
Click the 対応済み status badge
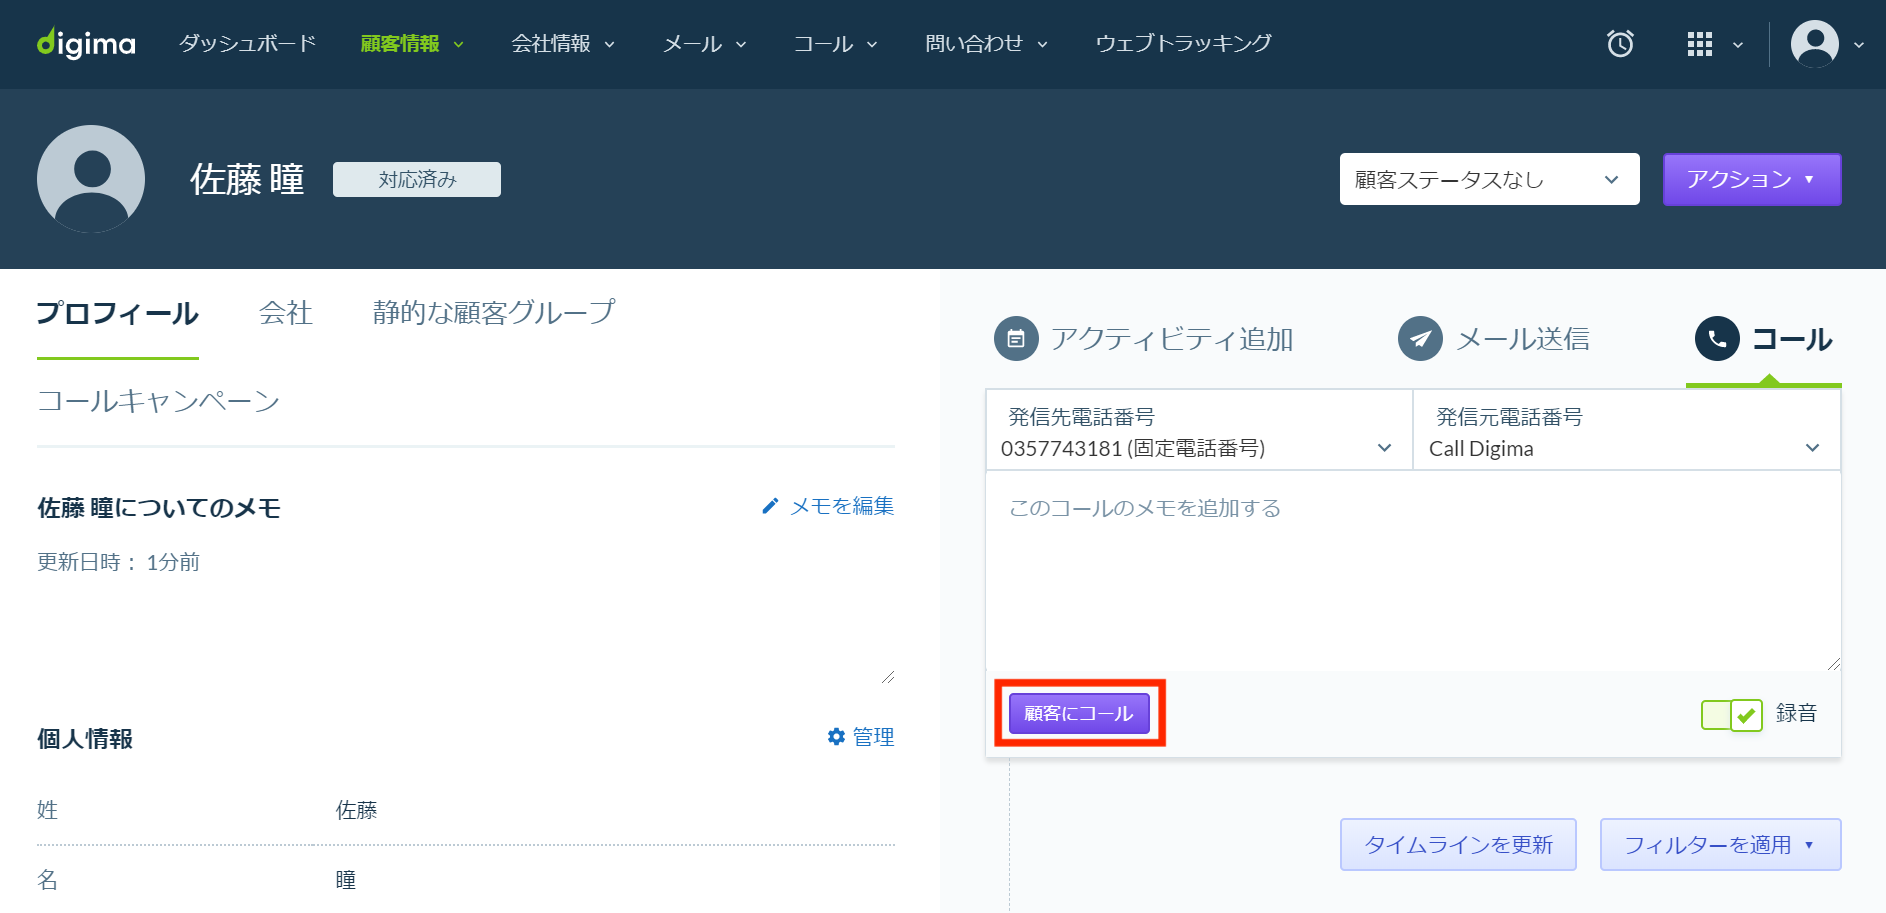pyautogui.click(x=416, y=179)
